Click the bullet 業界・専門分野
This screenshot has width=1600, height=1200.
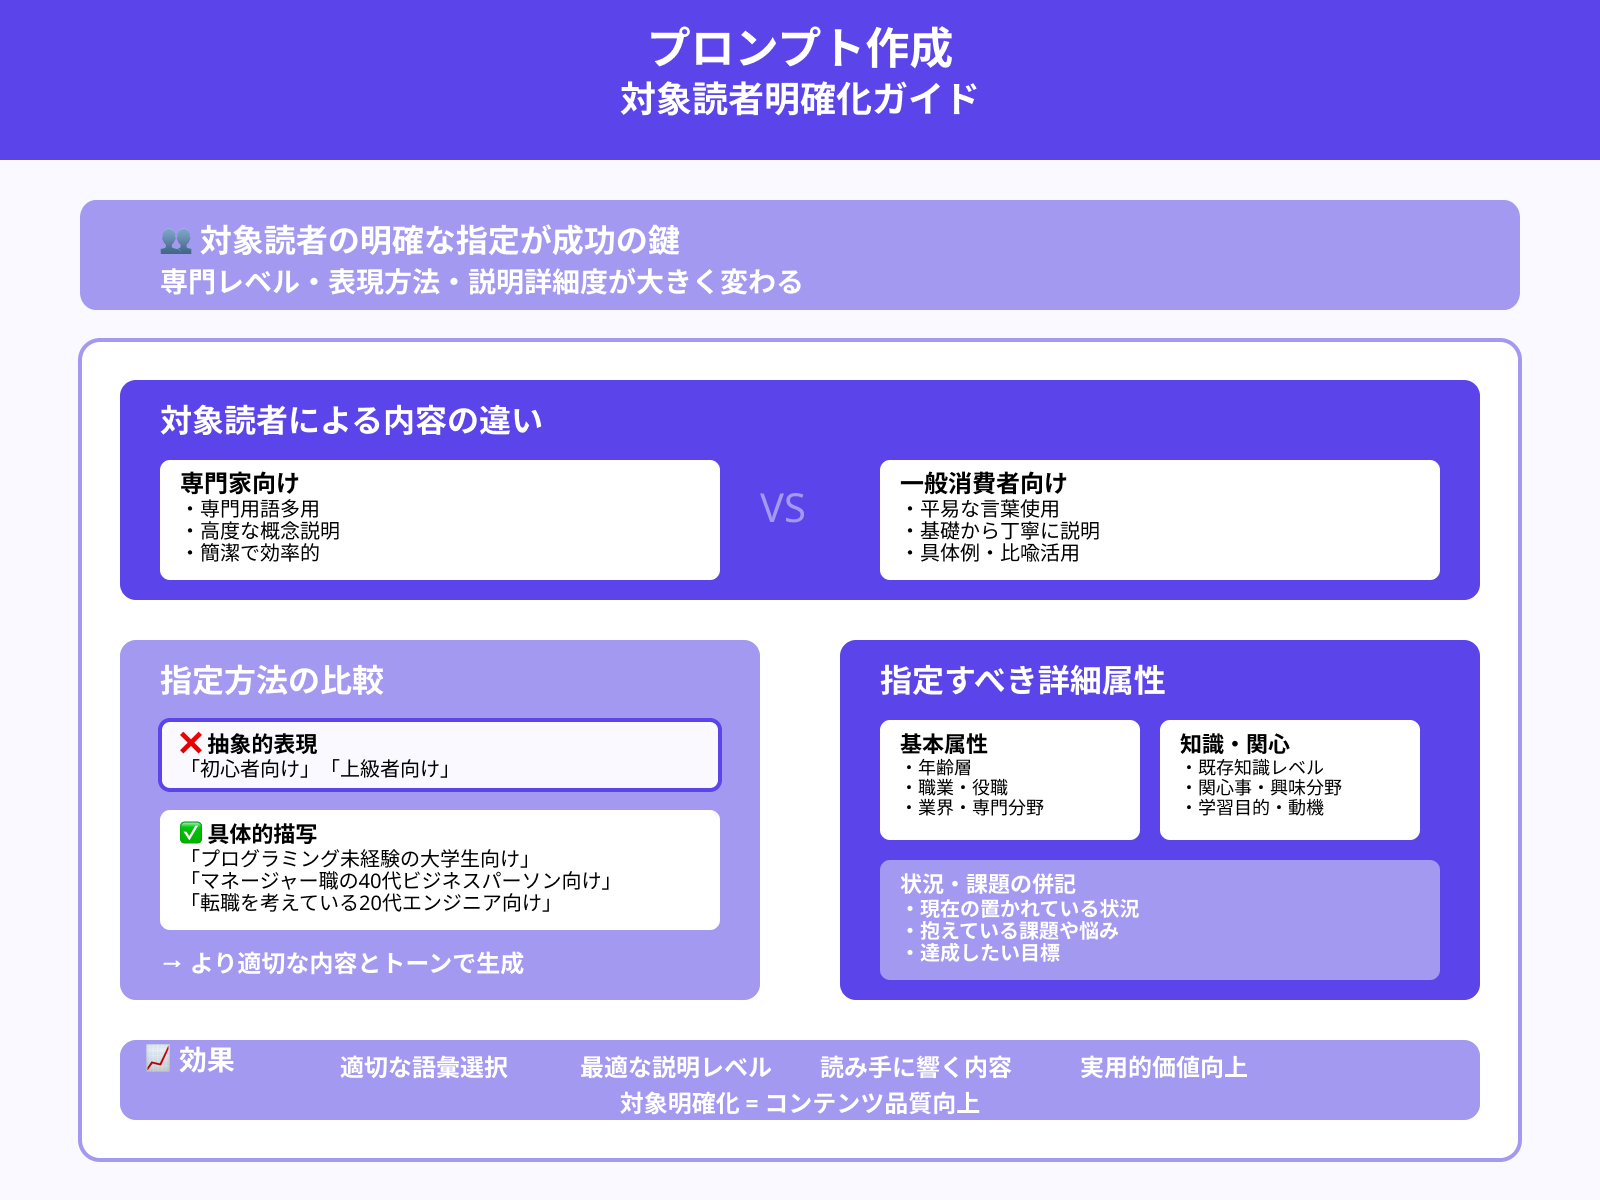click(972, 808)
